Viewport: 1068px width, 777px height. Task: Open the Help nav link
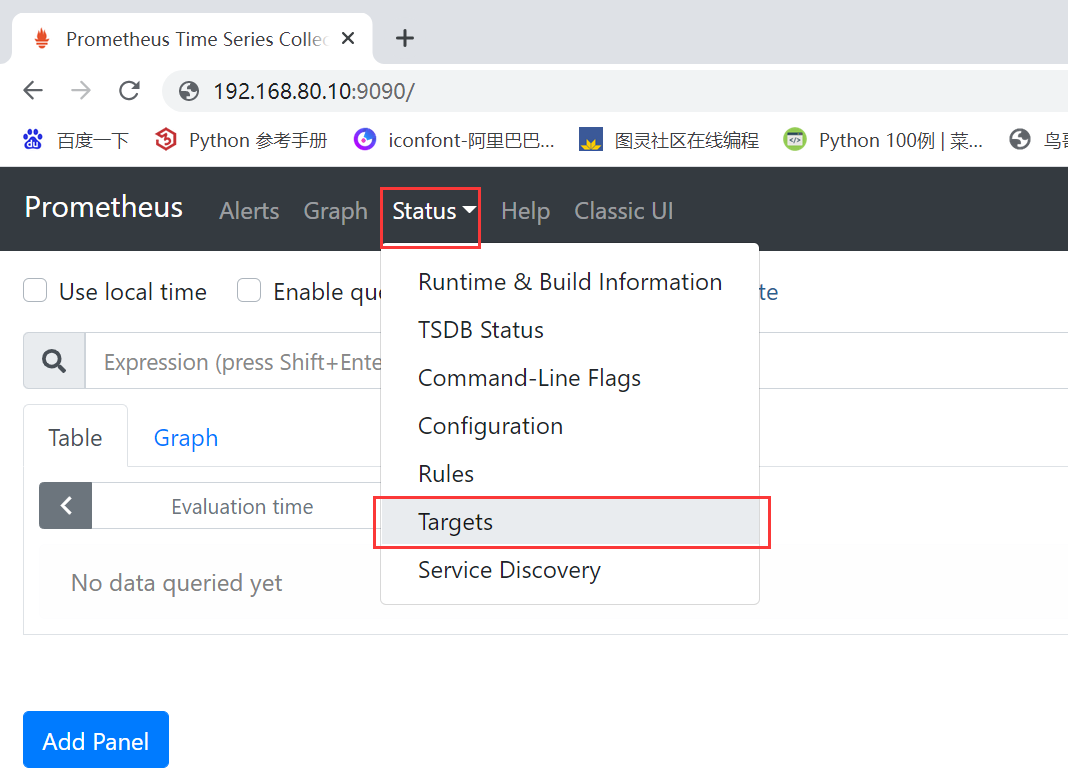525,211
